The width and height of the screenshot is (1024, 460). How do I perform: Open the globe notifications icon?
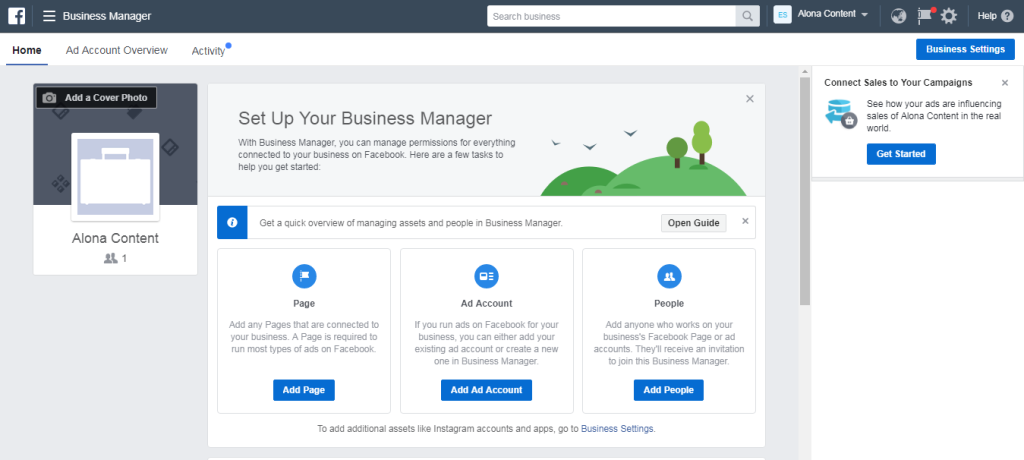coord(899,16)
